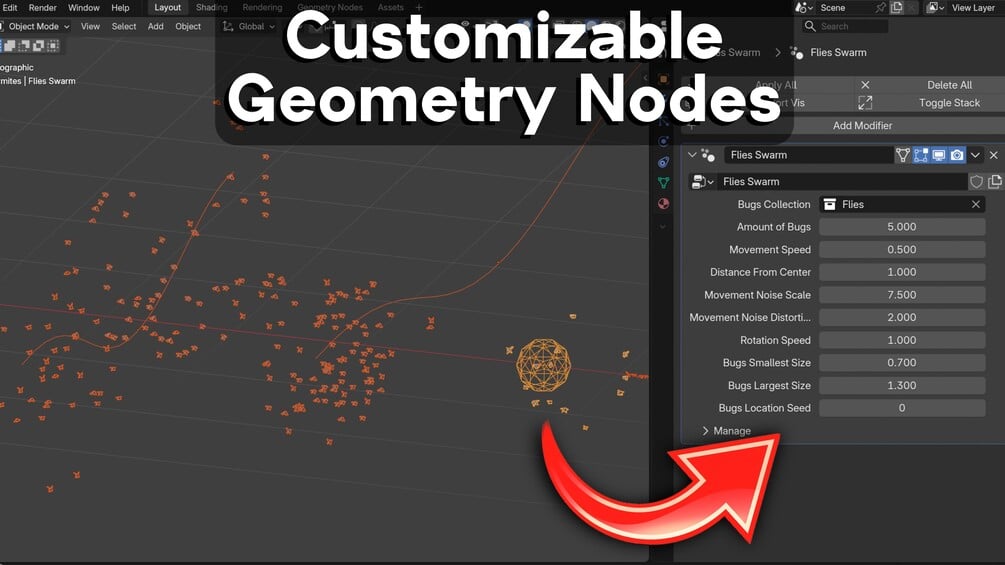The image size is (1005, 565).
Task: Click the Bugs Smallest Size value field
Action: (x=902, y=363)
